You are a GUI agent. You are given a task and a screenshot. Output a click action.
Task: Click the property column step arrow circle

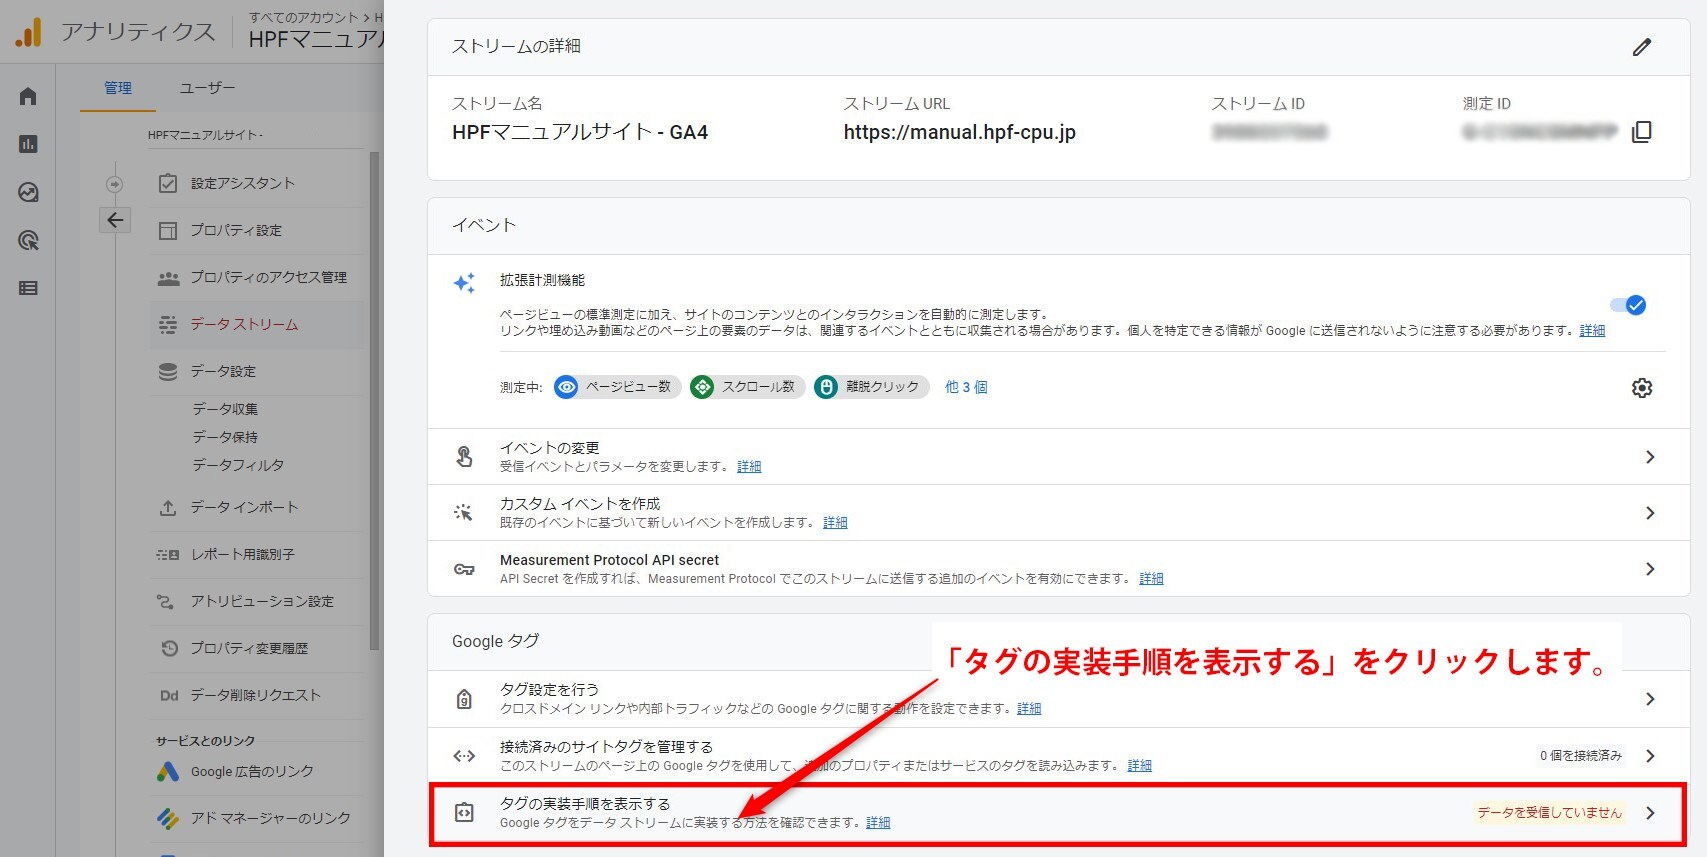[115, 184]
